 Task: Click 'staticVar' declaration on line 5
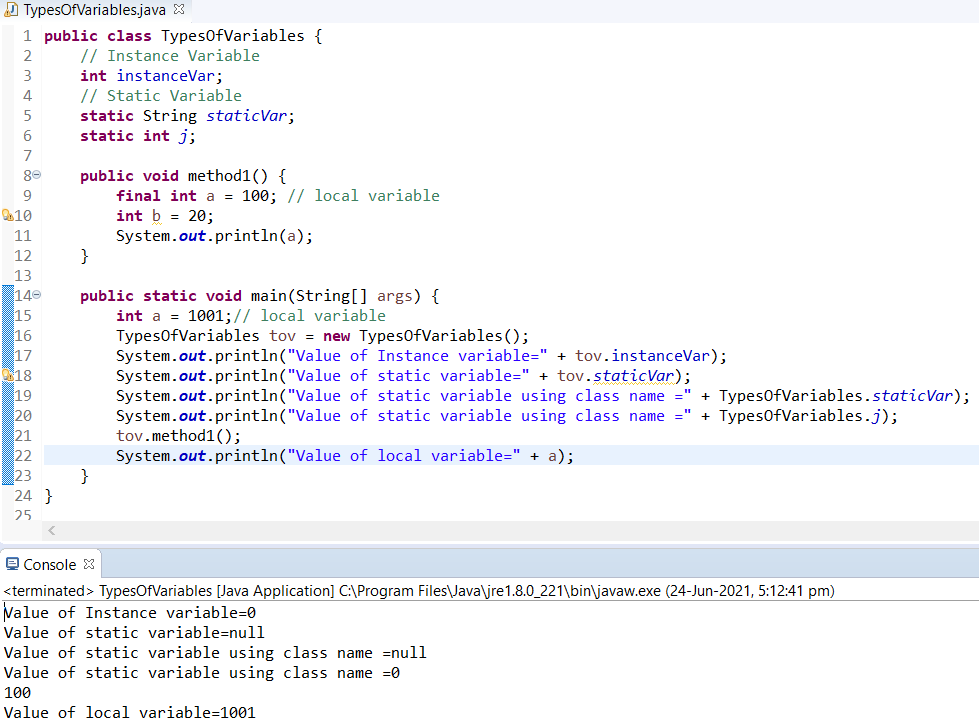[247, 116]
